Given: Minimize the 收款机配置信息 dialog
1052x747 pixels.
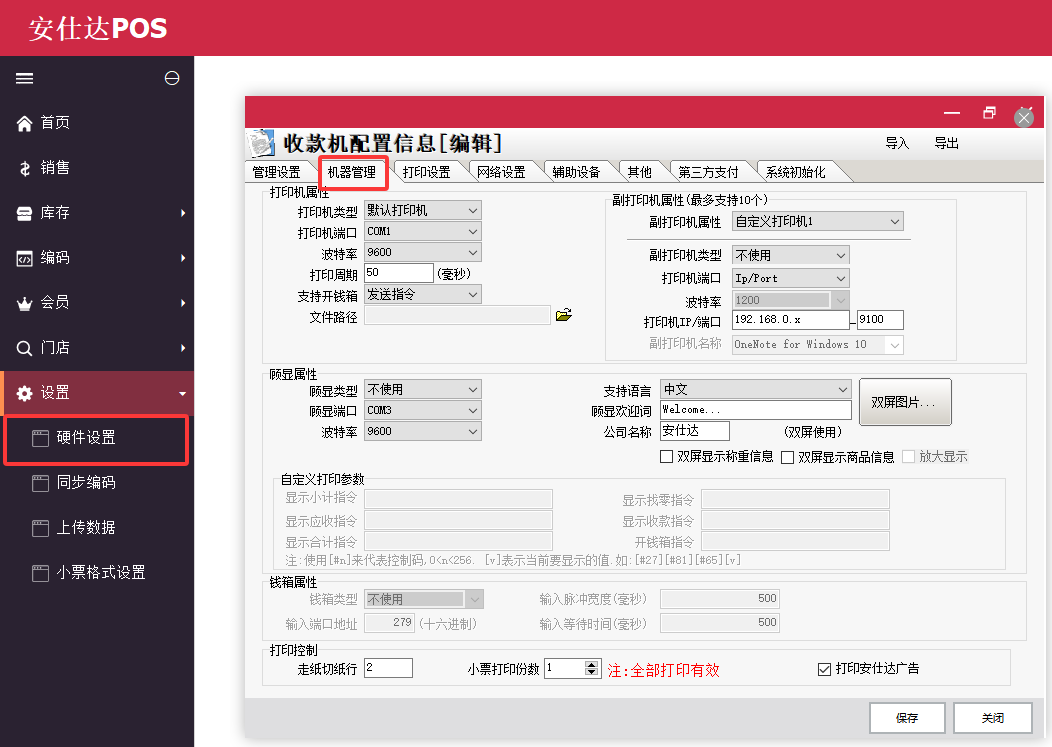Looking at the screenshot, I should pos(951,113).
